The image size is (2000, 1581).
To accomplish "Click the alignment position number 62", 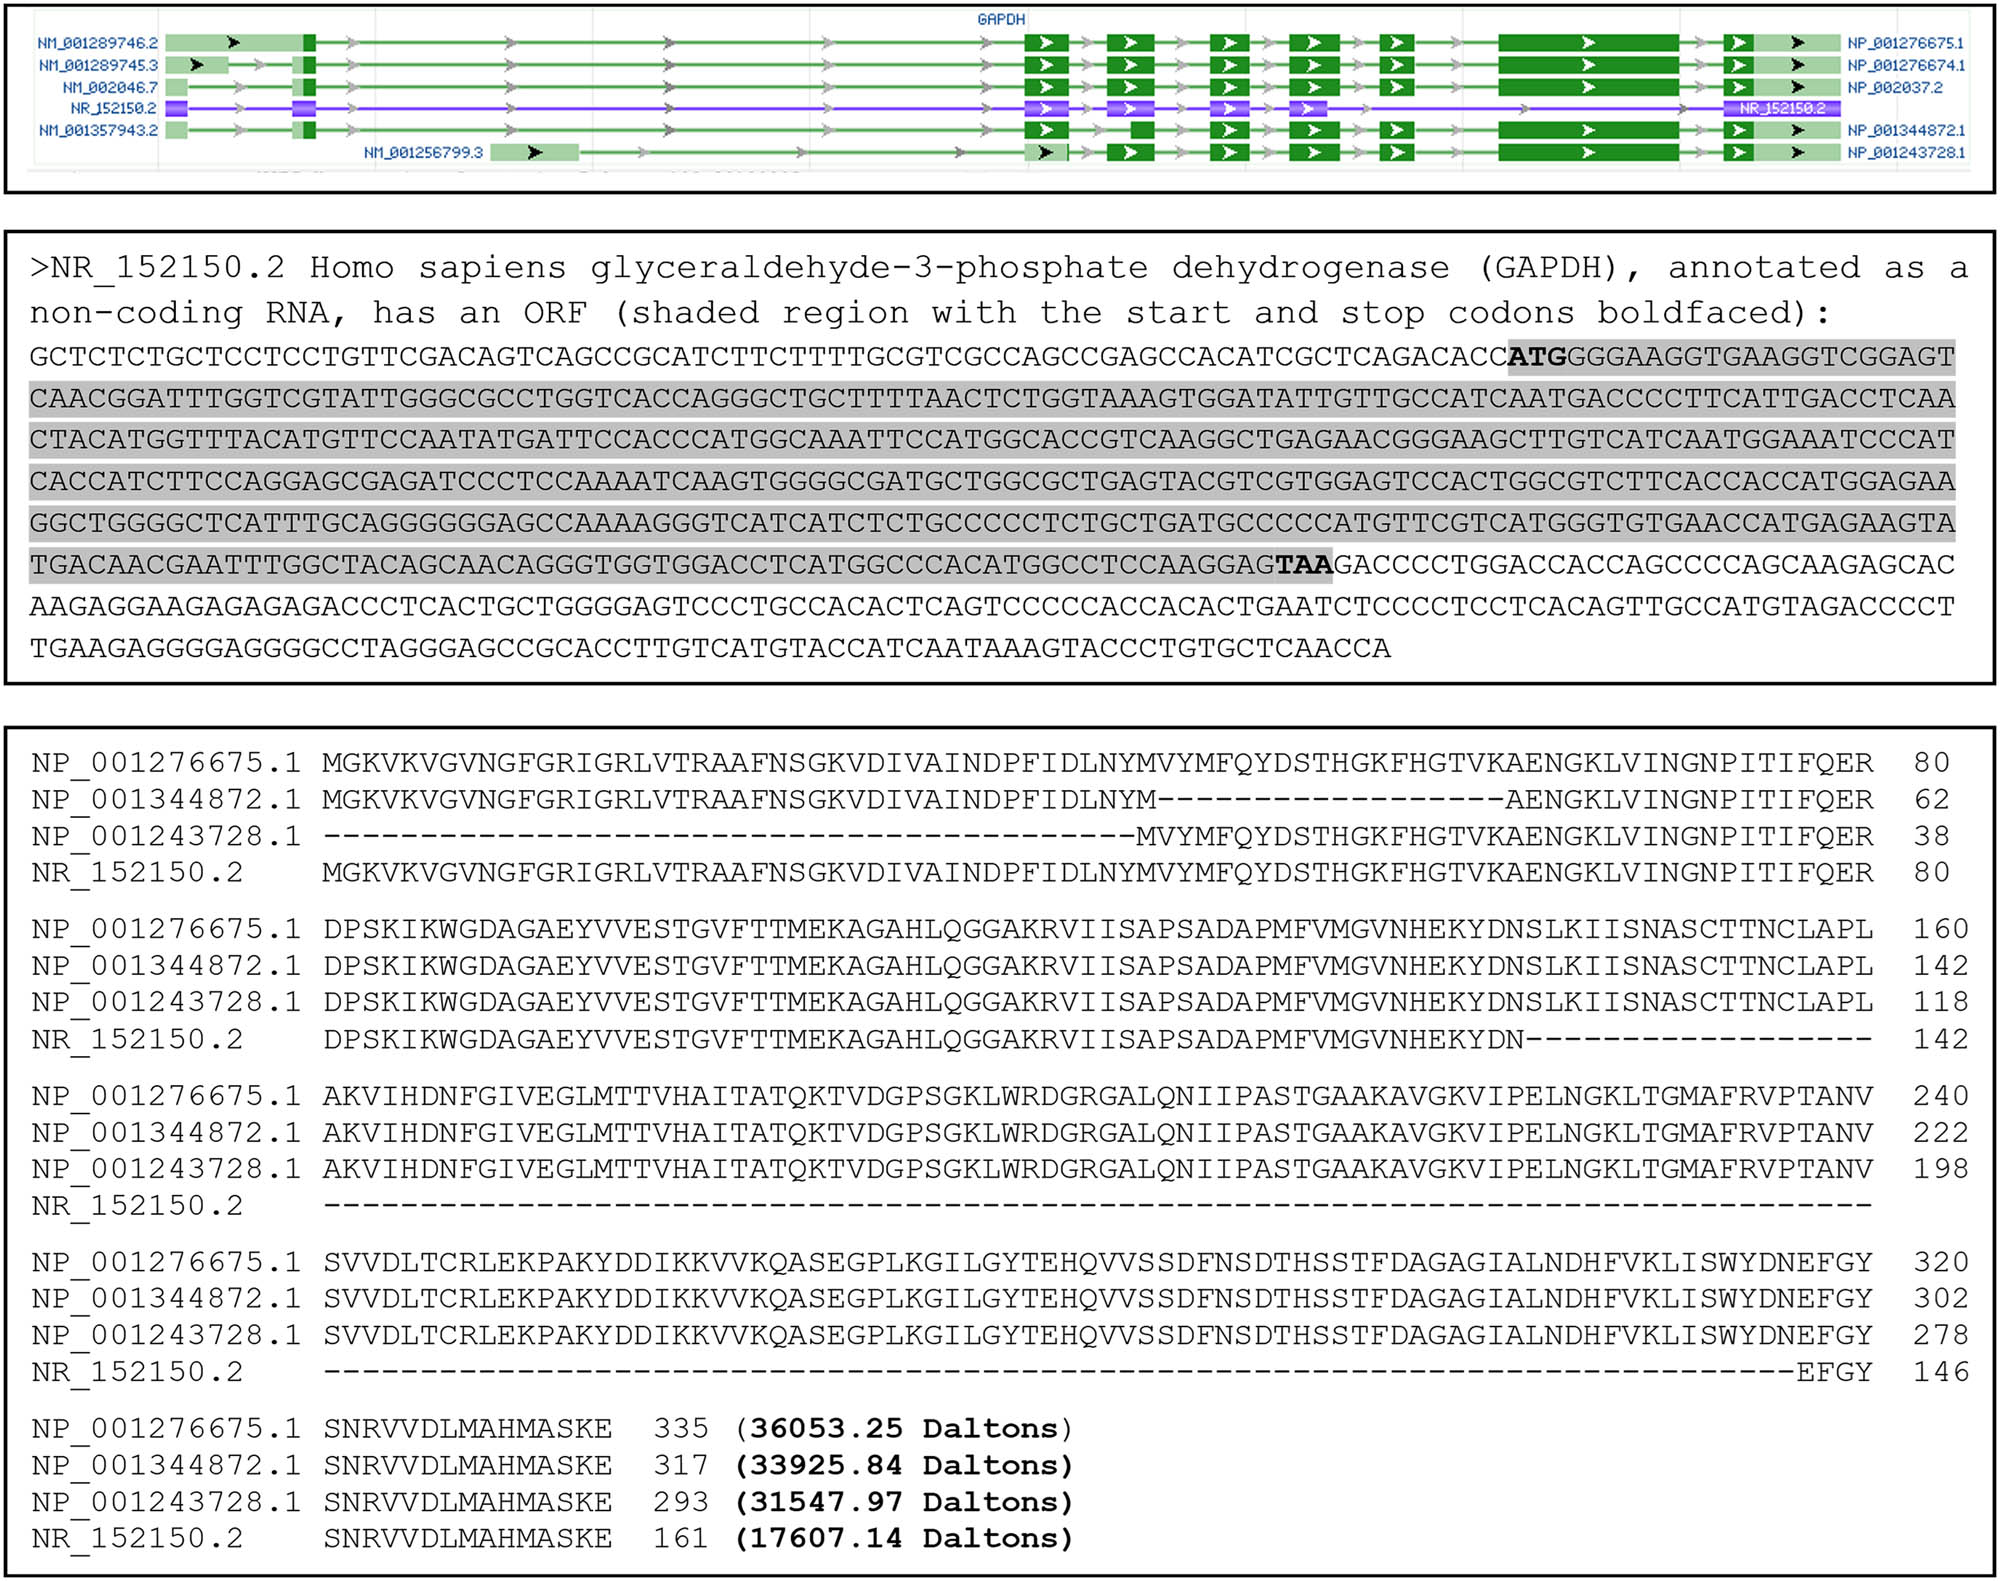I will [x=1932, y=799].
